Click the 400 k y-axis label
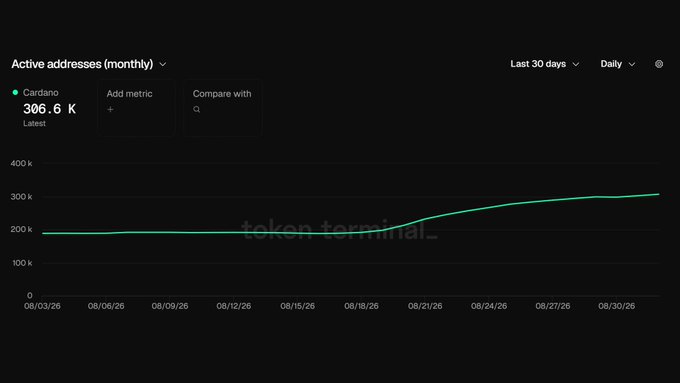The image size is (680, 383). coord(21,164)
